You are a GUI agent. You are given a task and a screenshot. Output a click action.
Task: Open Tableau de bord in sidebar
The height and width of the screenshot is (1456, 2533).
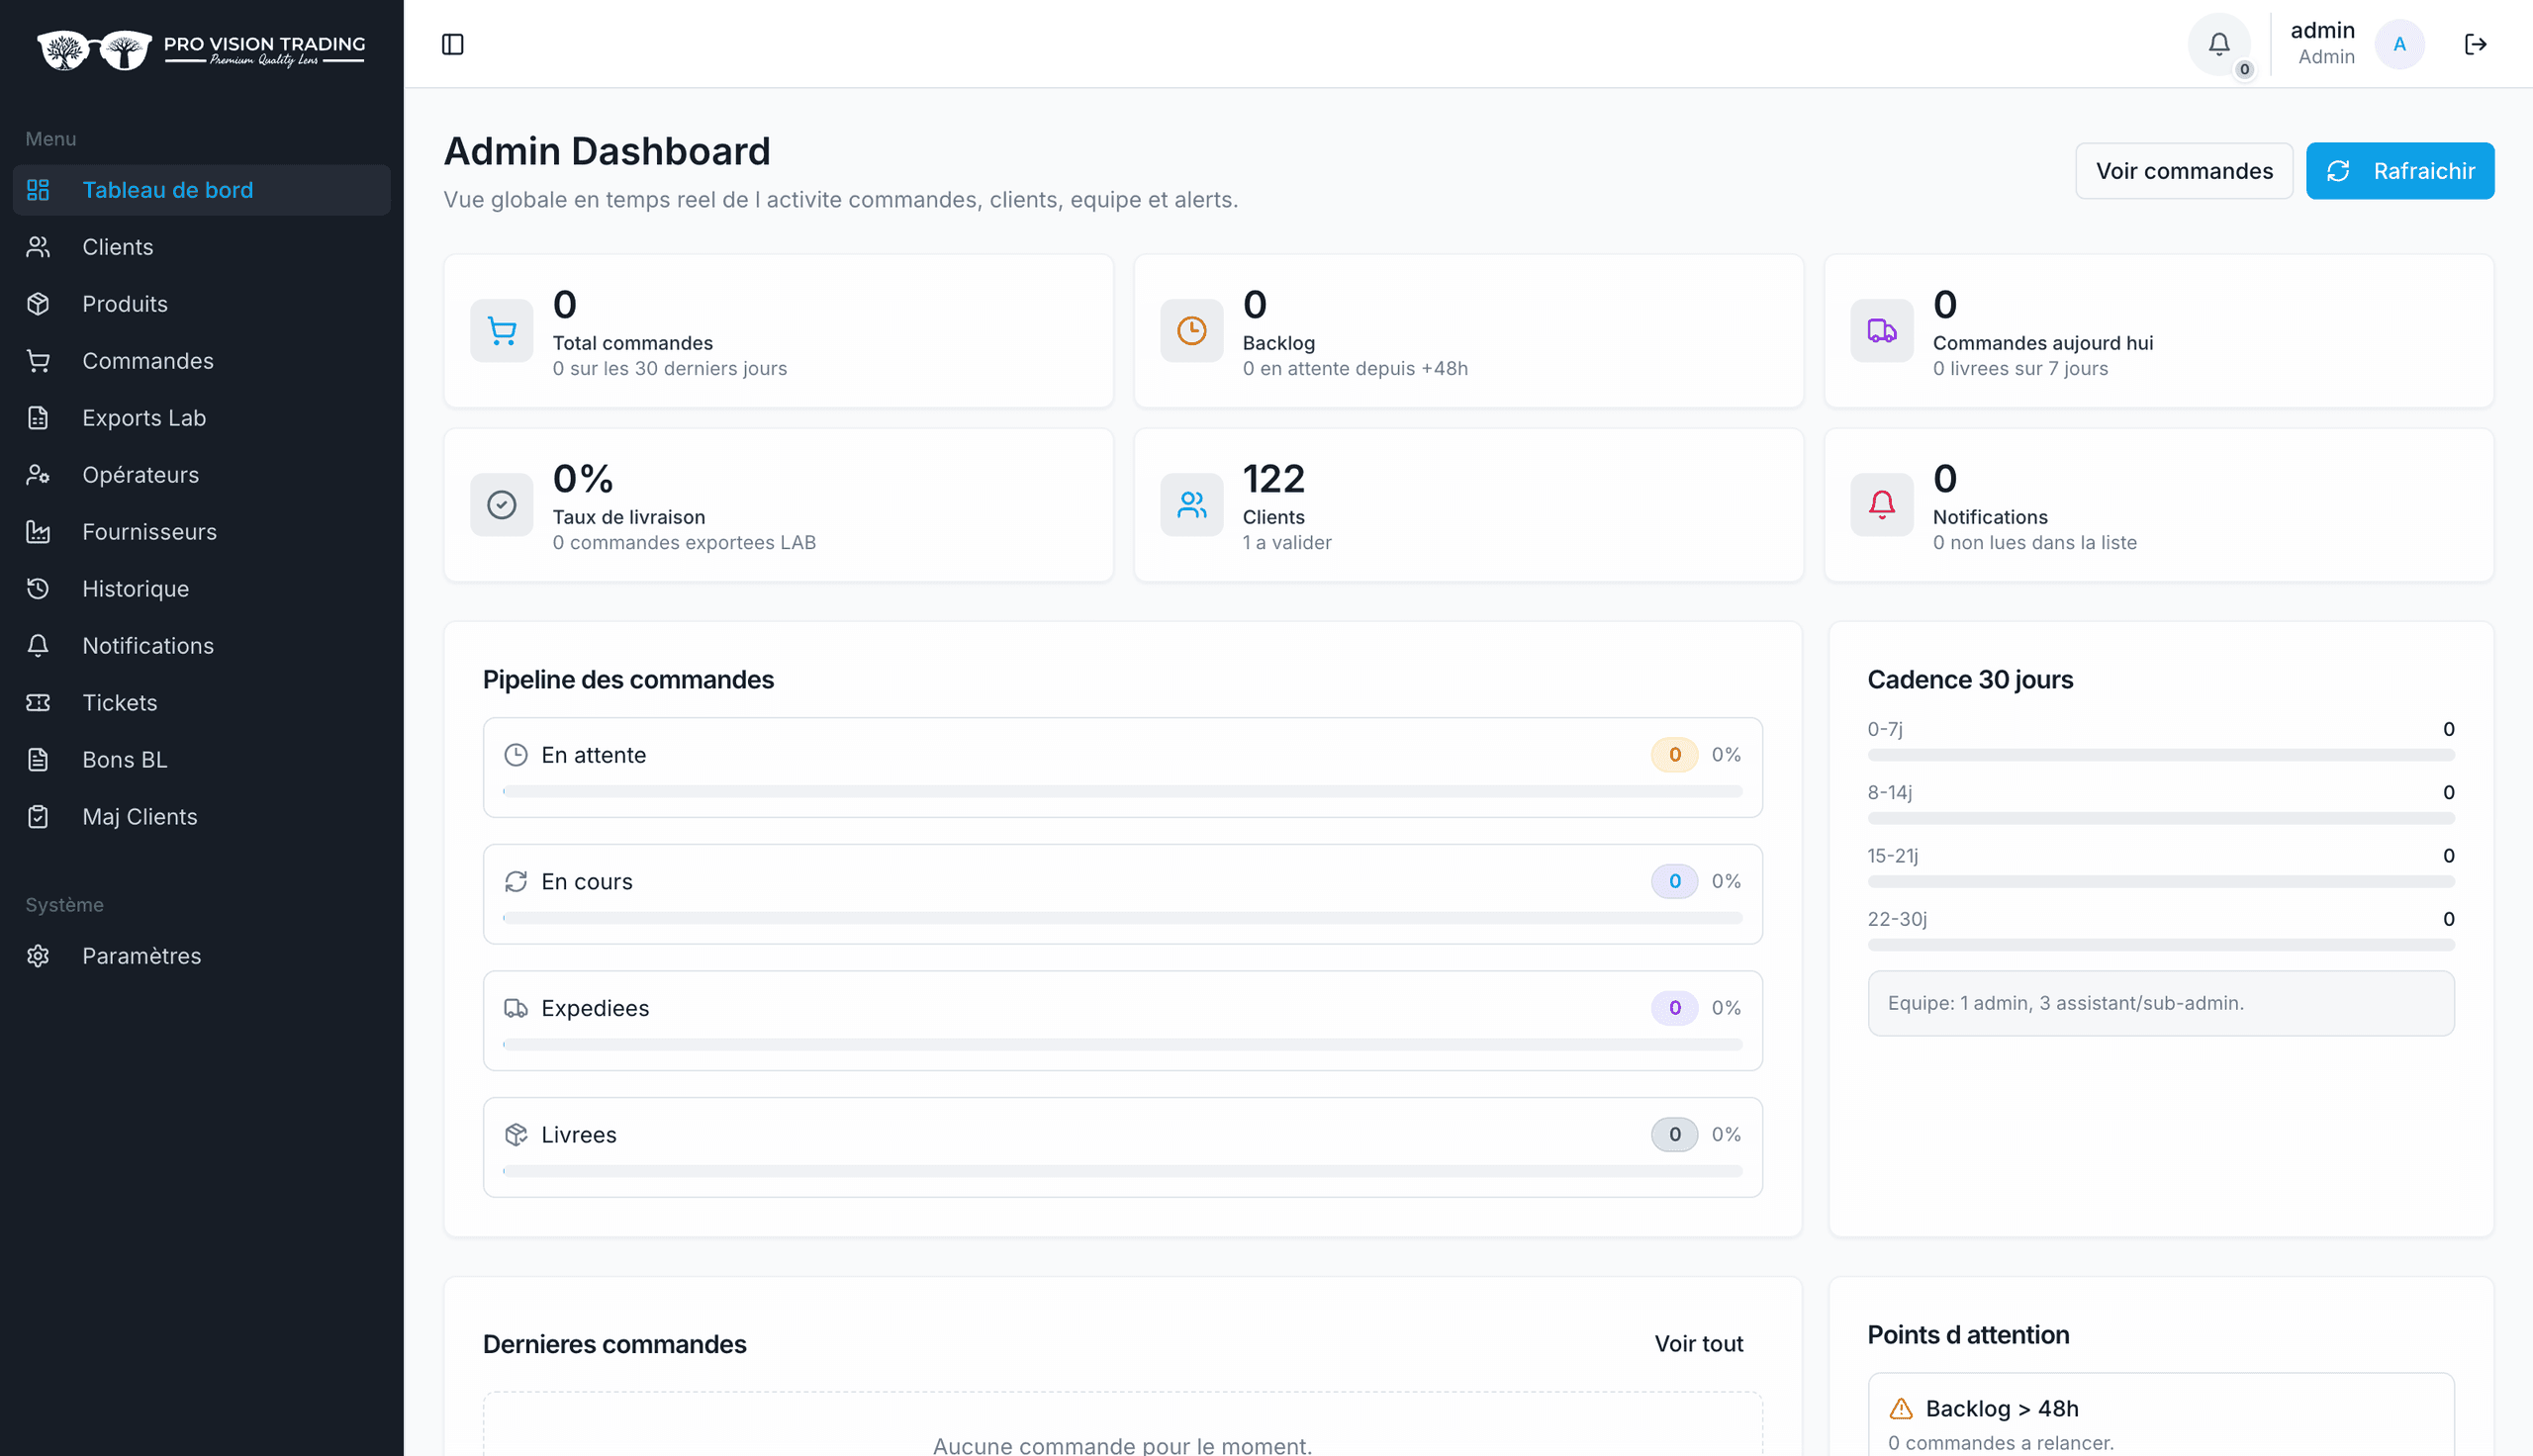click(201, 190)
